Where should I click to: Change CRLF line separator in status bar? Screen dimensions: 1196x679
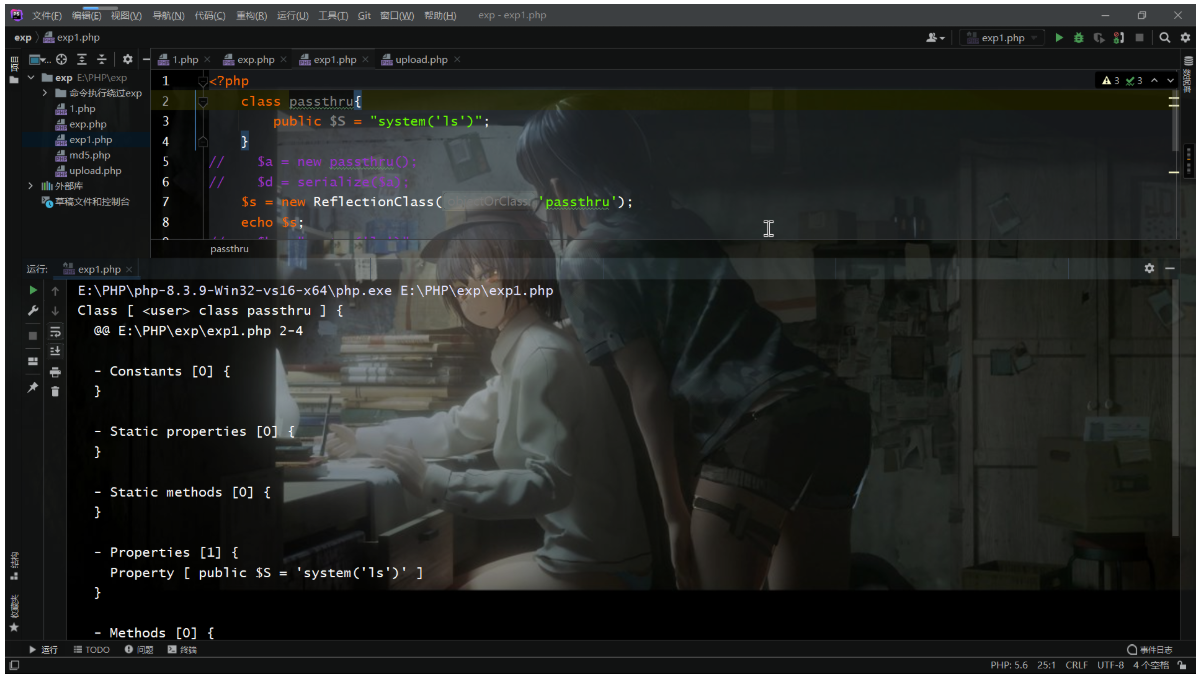(1076, 665)
